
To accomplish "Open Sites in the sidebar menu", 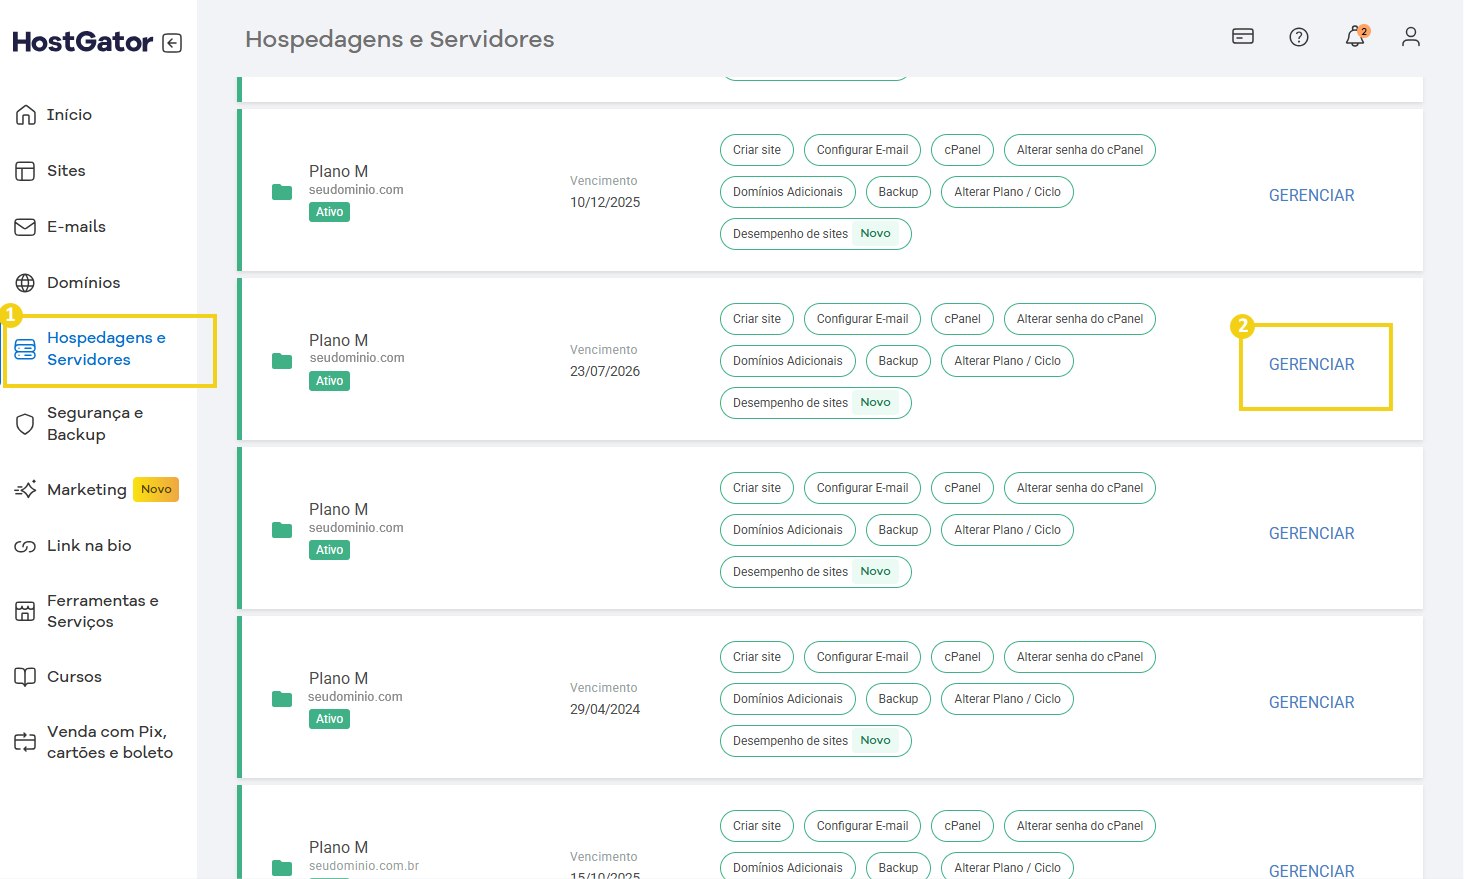I will coord(66,171).
